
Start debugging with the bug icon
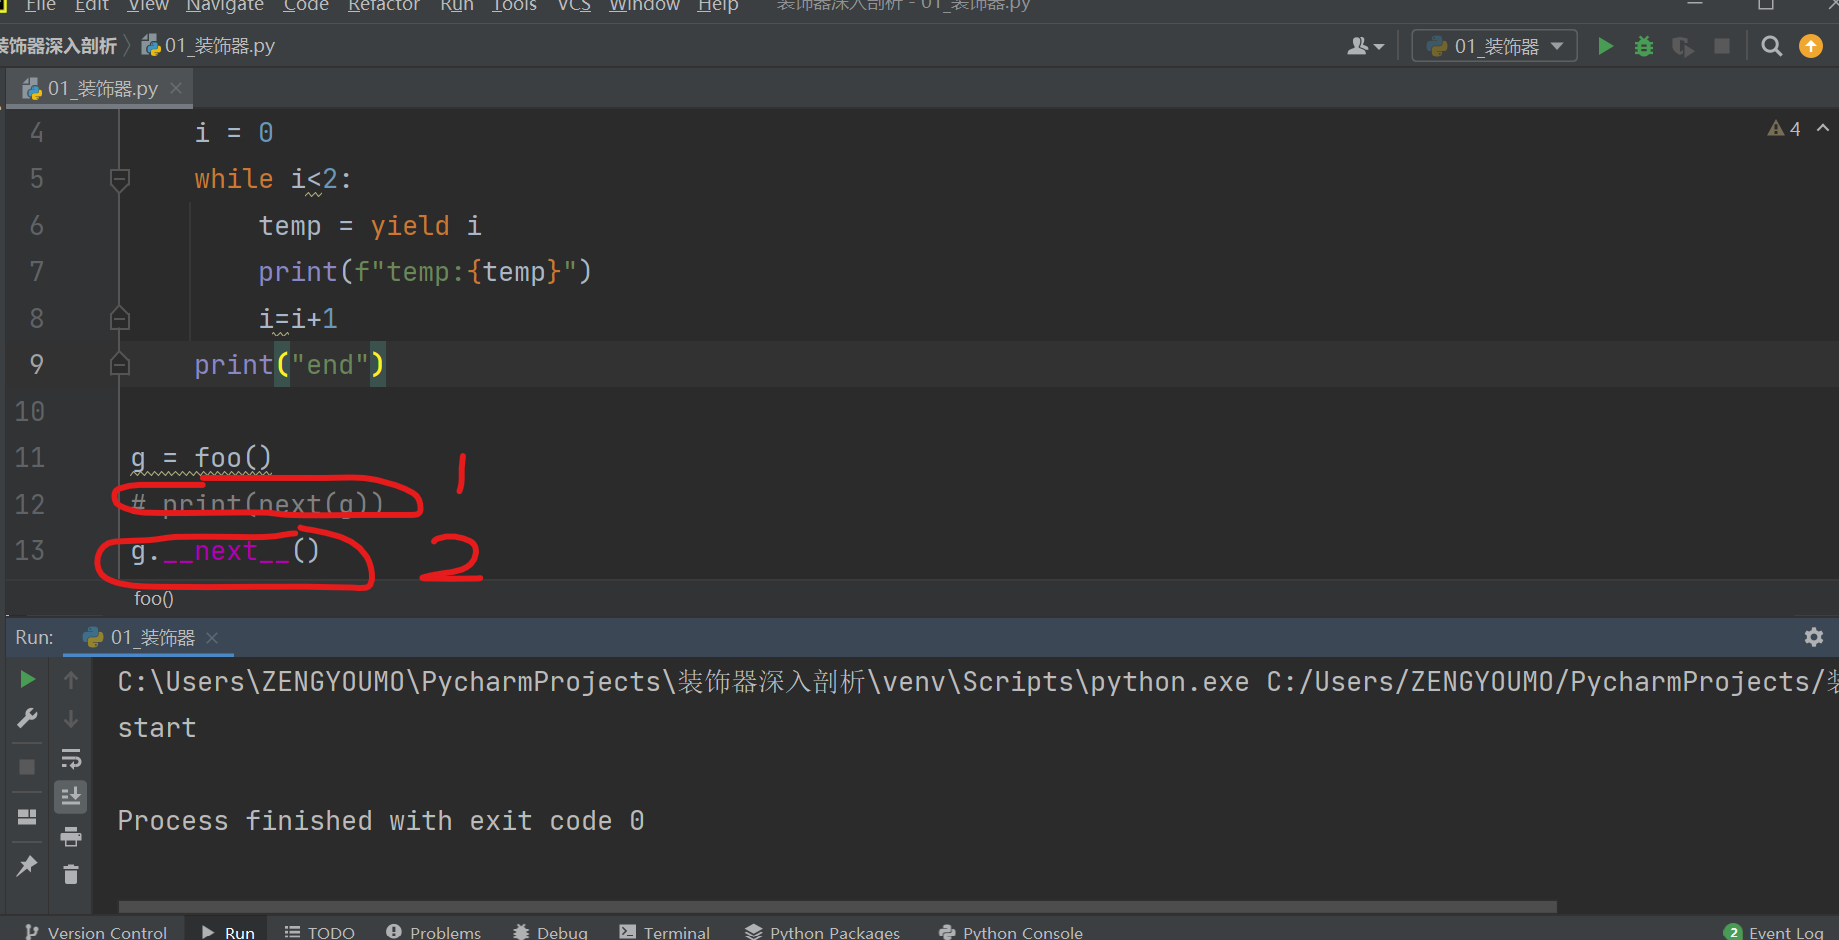[1644, 46]
